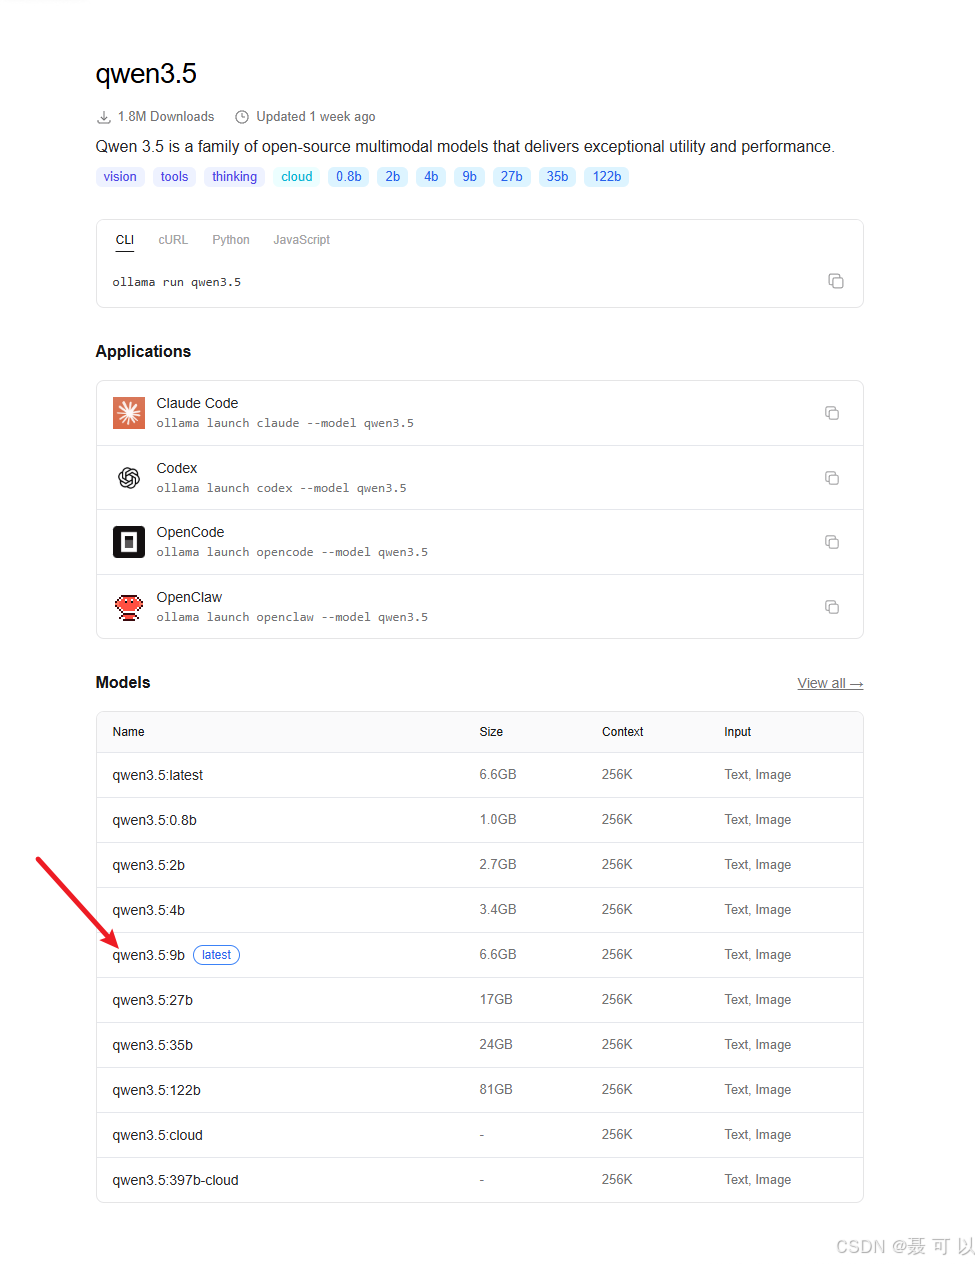Image resolution: width=979 pixels, height=1264 pixels.
Task: Switch to the cURL tab
Action: [x=173, y=240]
